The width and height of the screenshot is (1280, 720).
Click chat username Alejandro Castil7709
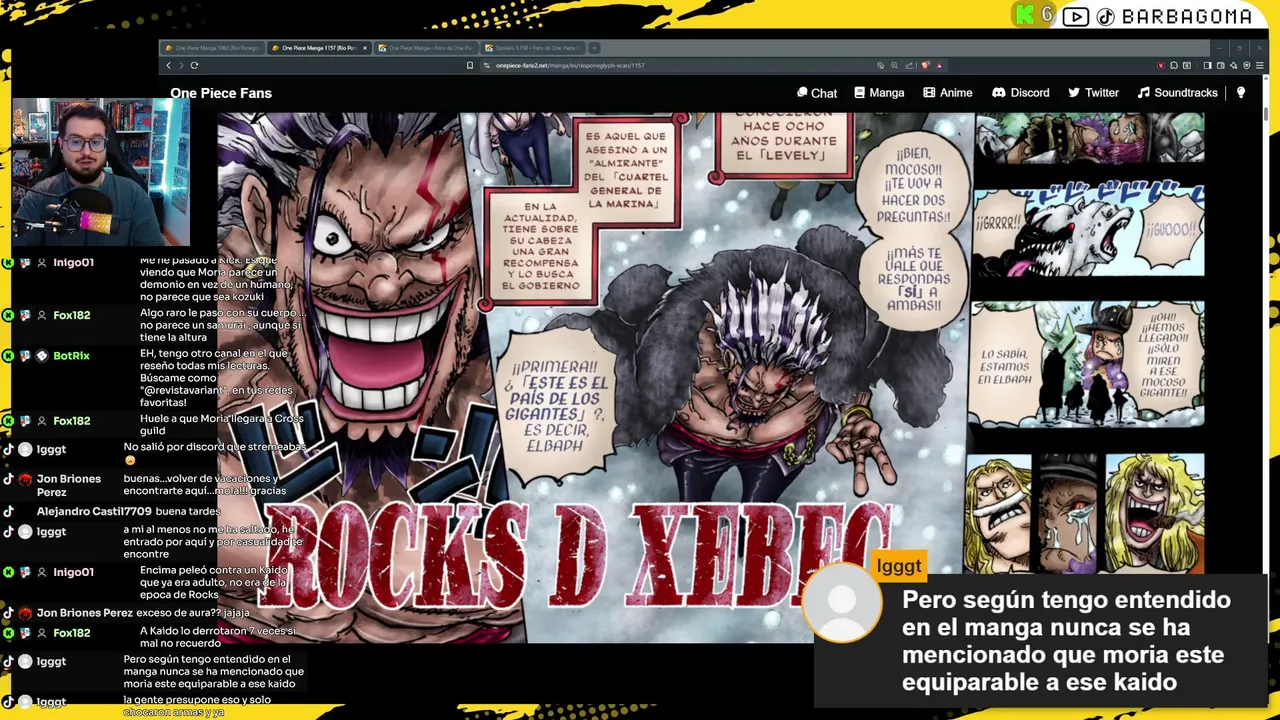(94, 511)
